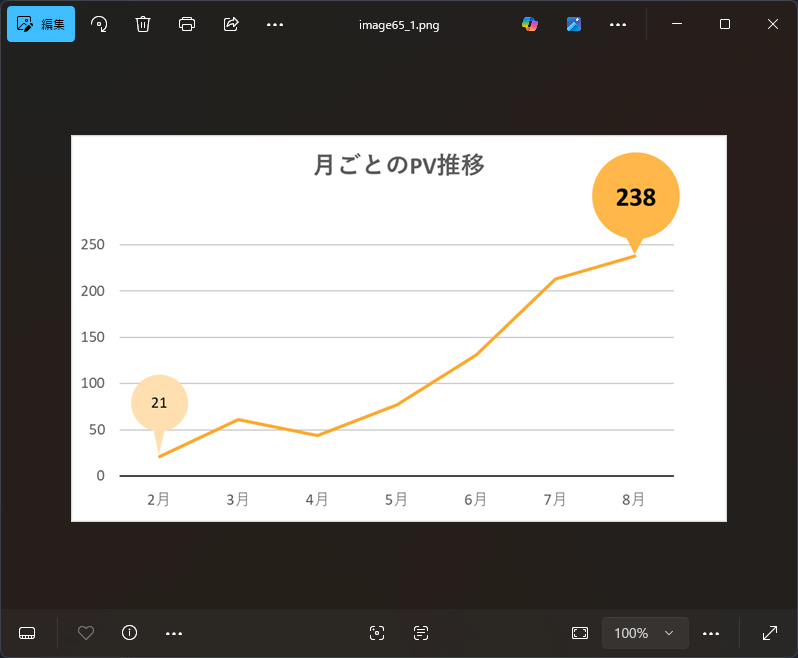The height and width of the screenshot is (658, 798).
Task: Click the 238 bubble on the chart image
Action: 635,197
